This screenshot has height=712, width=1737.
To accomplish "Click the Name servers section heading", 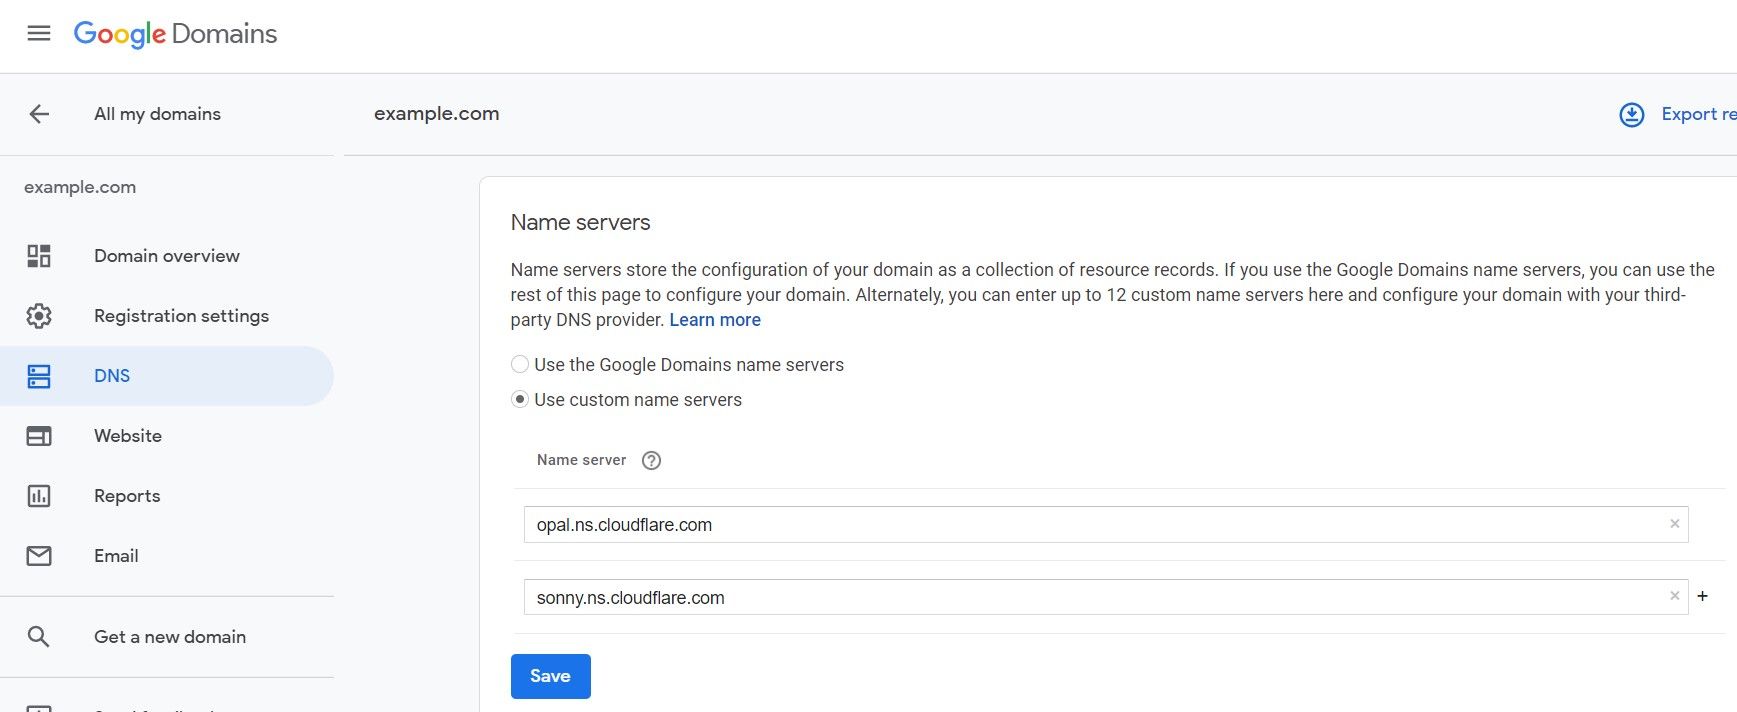I will 580,222.
